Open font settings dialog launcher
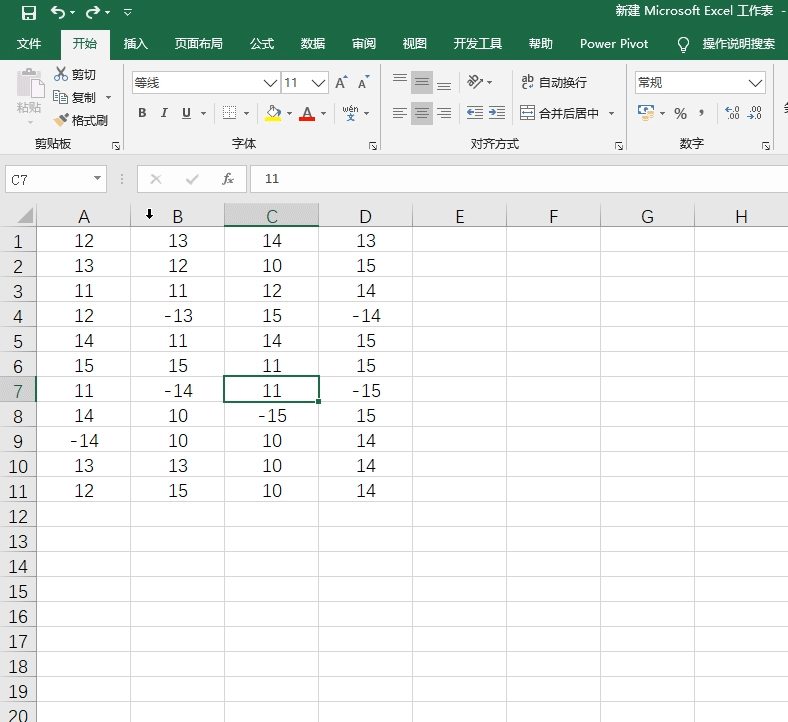 [x=373, y=146]
